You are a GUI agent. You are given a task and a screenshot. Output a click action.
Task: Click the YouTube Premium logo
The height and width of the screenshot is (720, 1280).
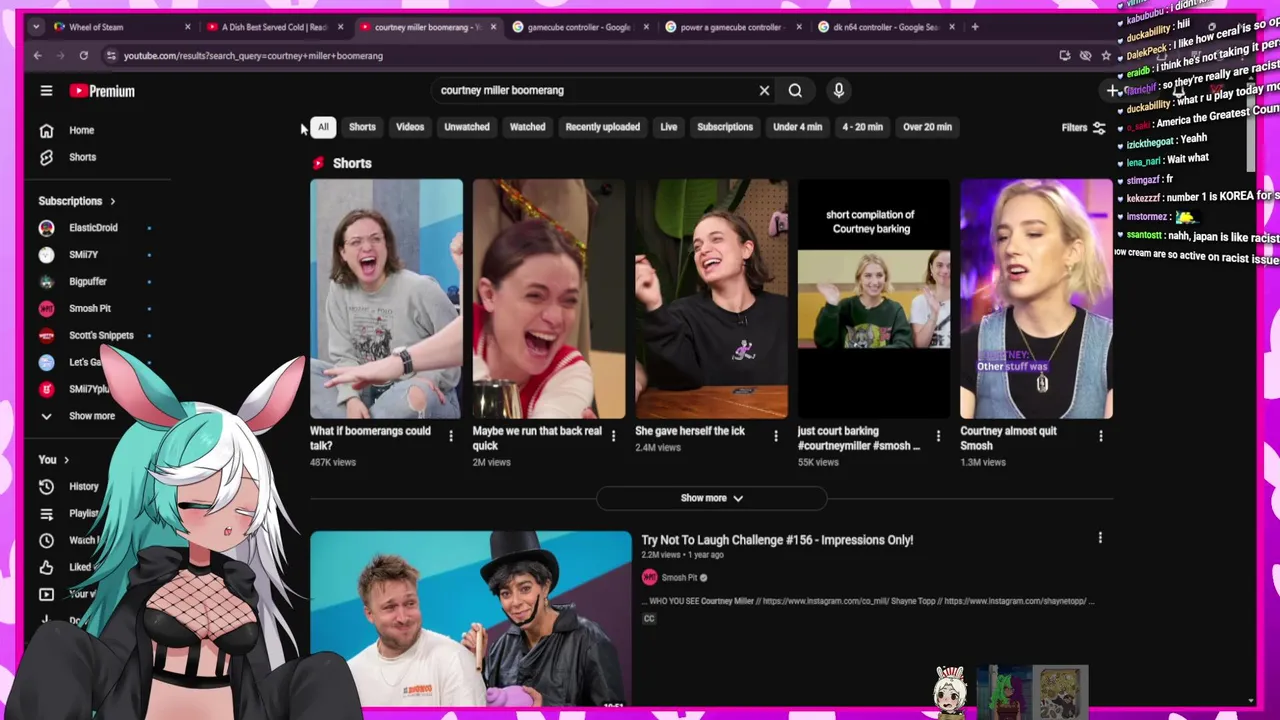(102, 91)
